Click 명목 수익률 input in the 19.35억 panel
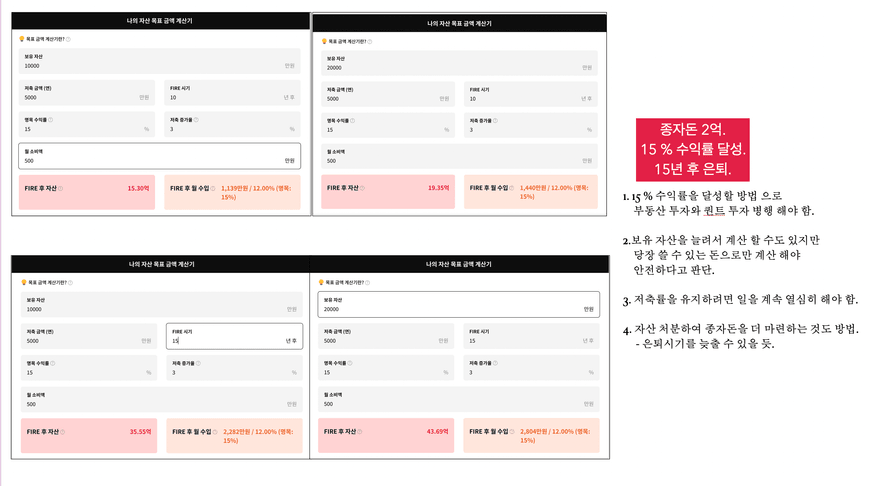870x486 pixels. point(388,125)
